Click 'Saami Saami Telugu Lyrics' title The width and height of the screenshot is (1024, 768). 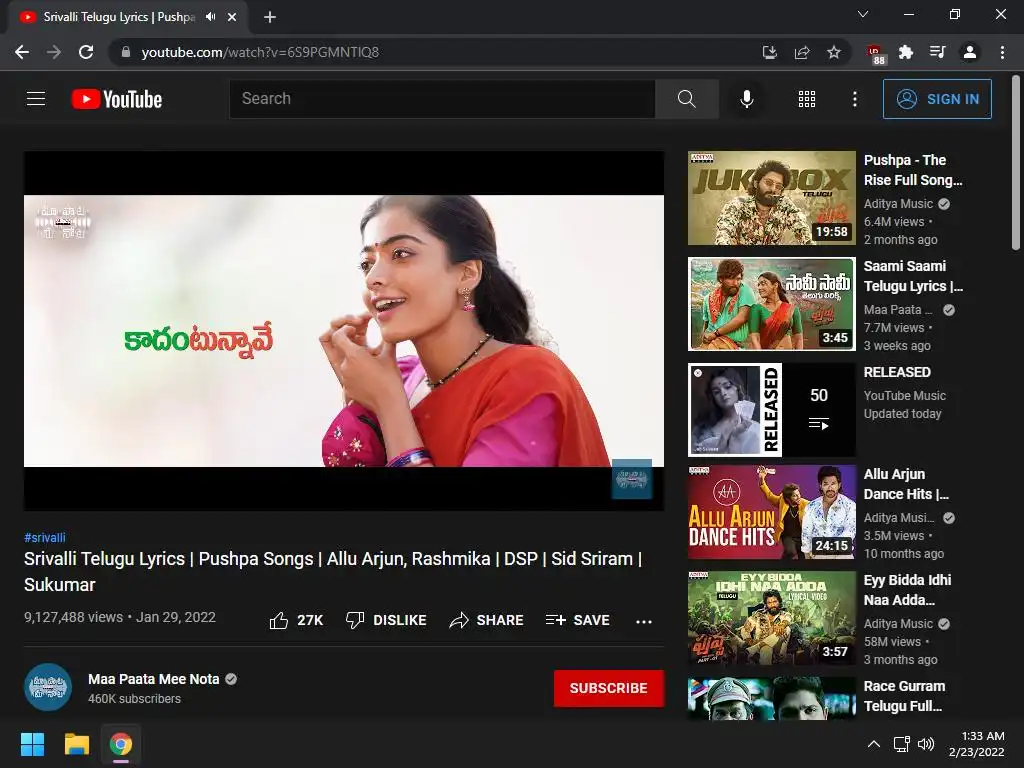click(913, 276)
